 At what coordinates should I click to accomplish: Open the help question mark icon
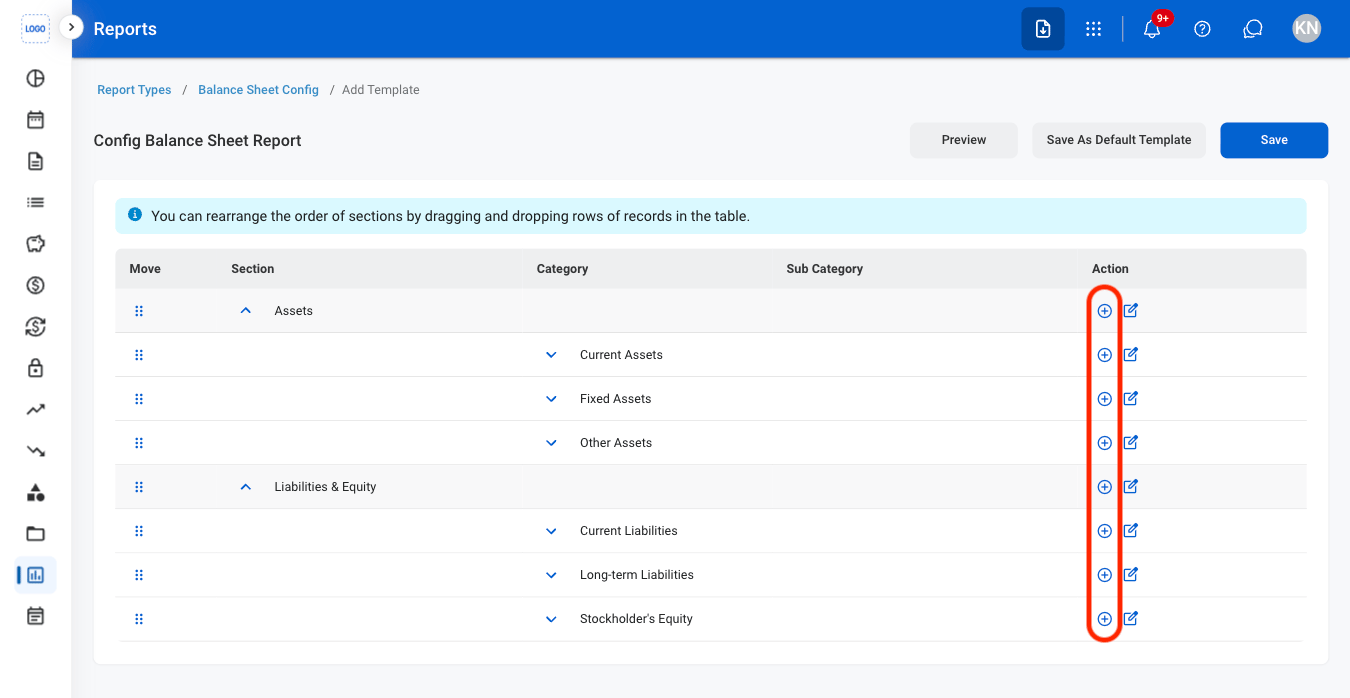1203,29
